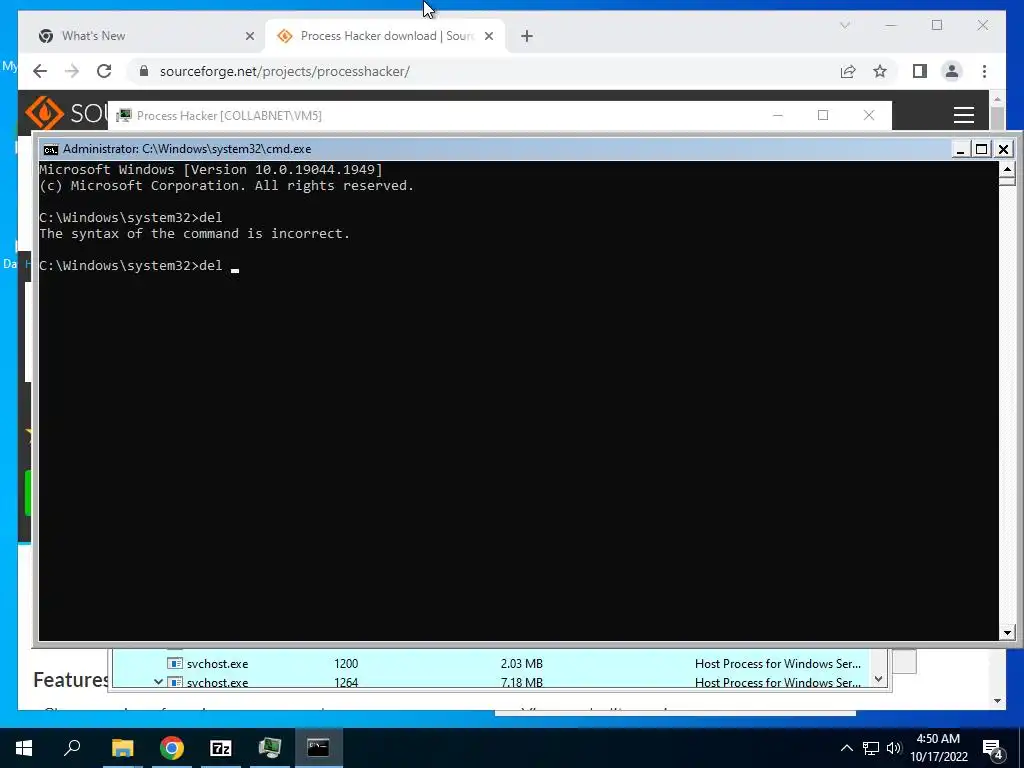1024x768 pixels.
Task: Open Chrome side panel icon
Action: pyautogui.click(x=920, y=71)
